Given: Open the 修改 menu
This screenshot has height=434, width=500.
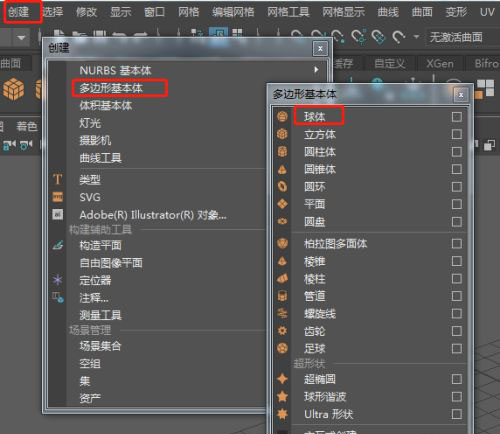Looking at the screenshot, I should pos(86,12).
